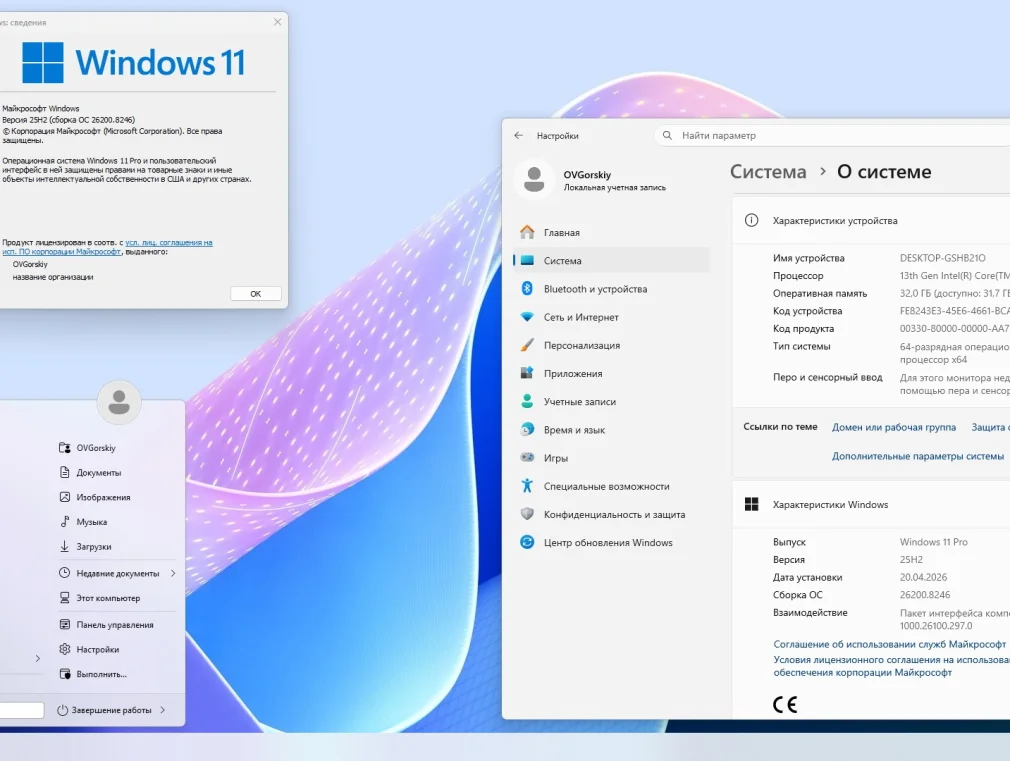
Task: Open the Gaming icon in sidebar
Action: coord(527,458)
